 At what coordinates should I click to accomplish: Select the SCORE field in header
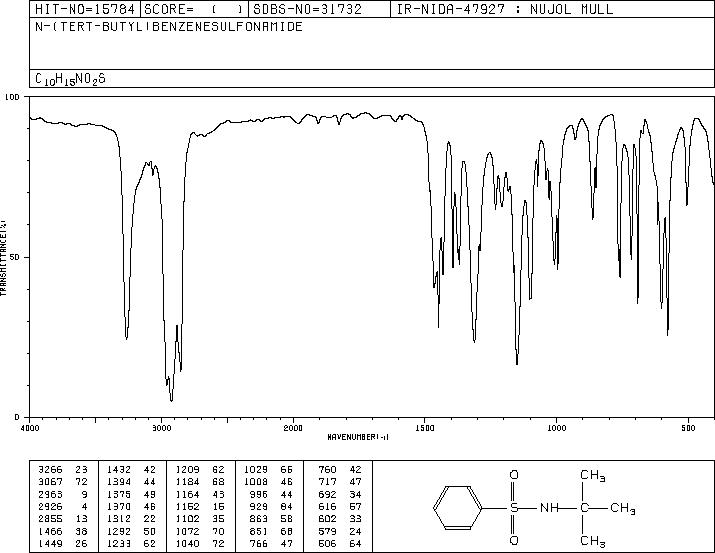tap(195, 9)
